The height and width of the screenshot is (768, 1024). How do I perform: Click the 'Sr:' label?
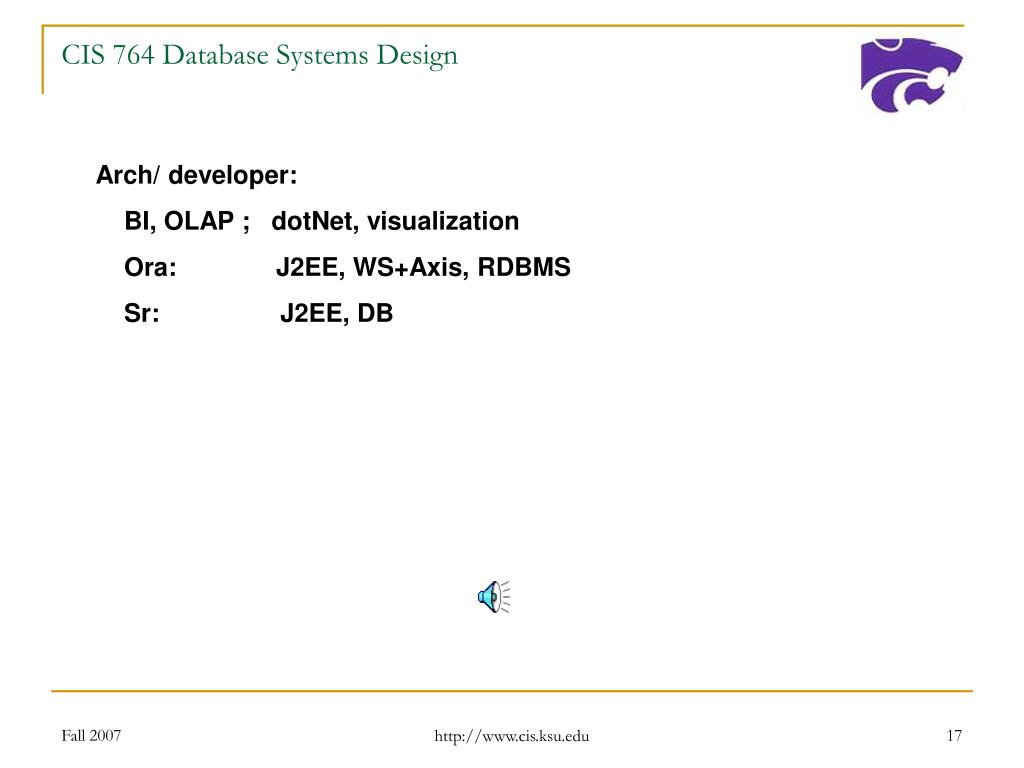point(142,313)
